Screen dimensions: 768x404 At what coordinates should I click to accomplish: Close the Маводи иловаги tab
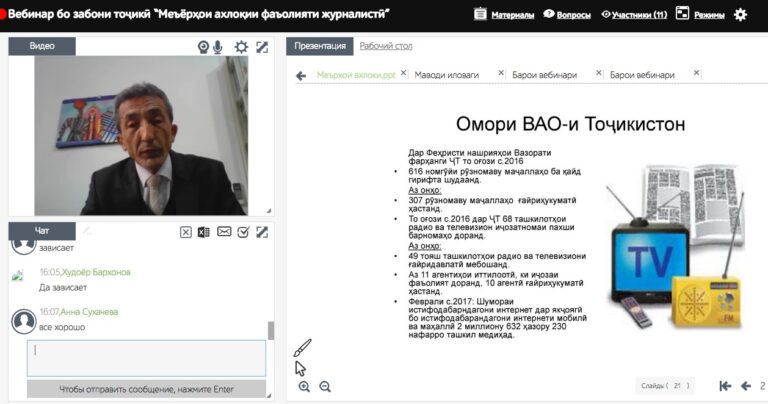501,73
